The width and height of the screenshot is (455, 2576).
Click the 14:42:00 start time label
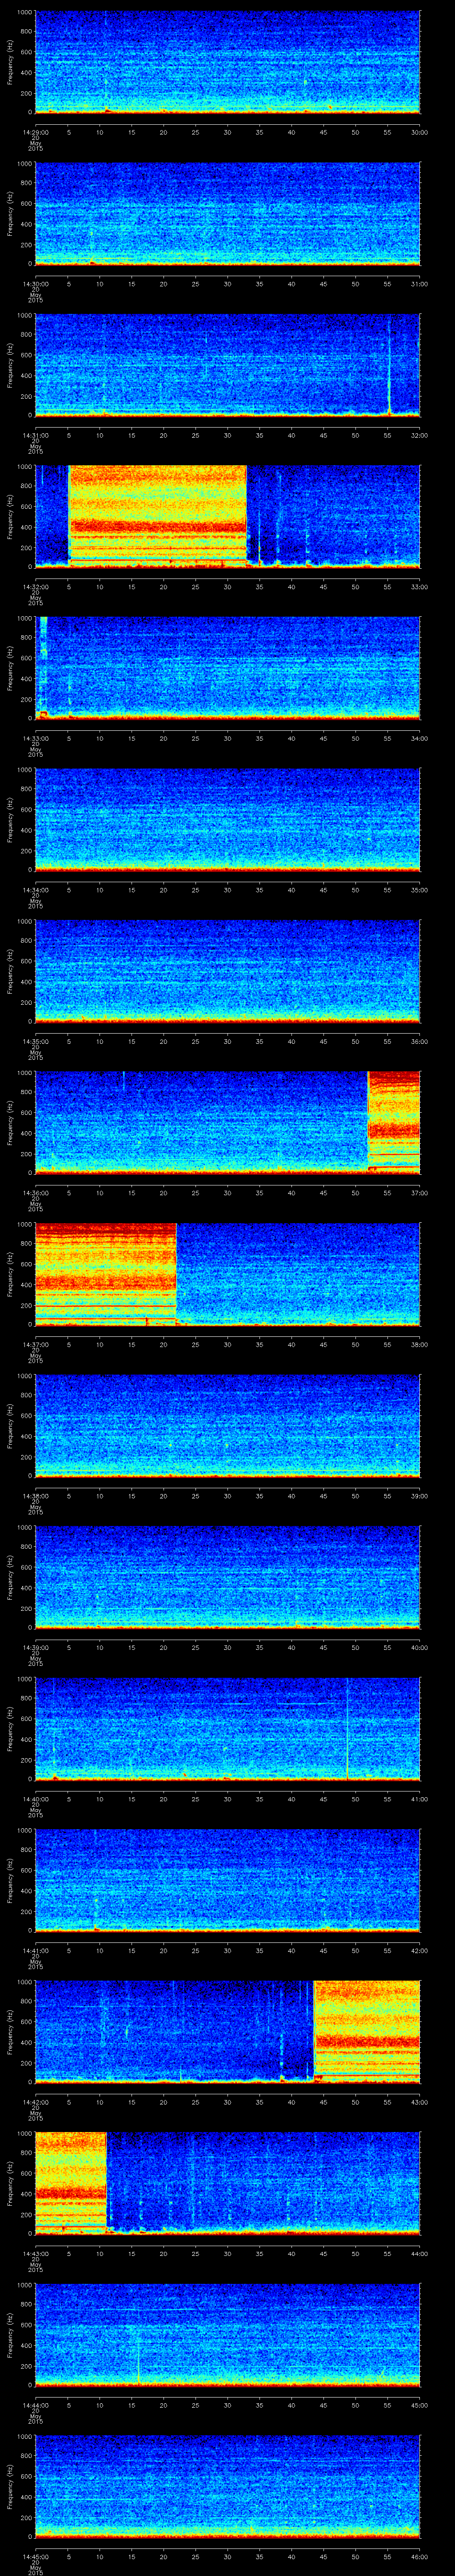[x=36, y=2102]
